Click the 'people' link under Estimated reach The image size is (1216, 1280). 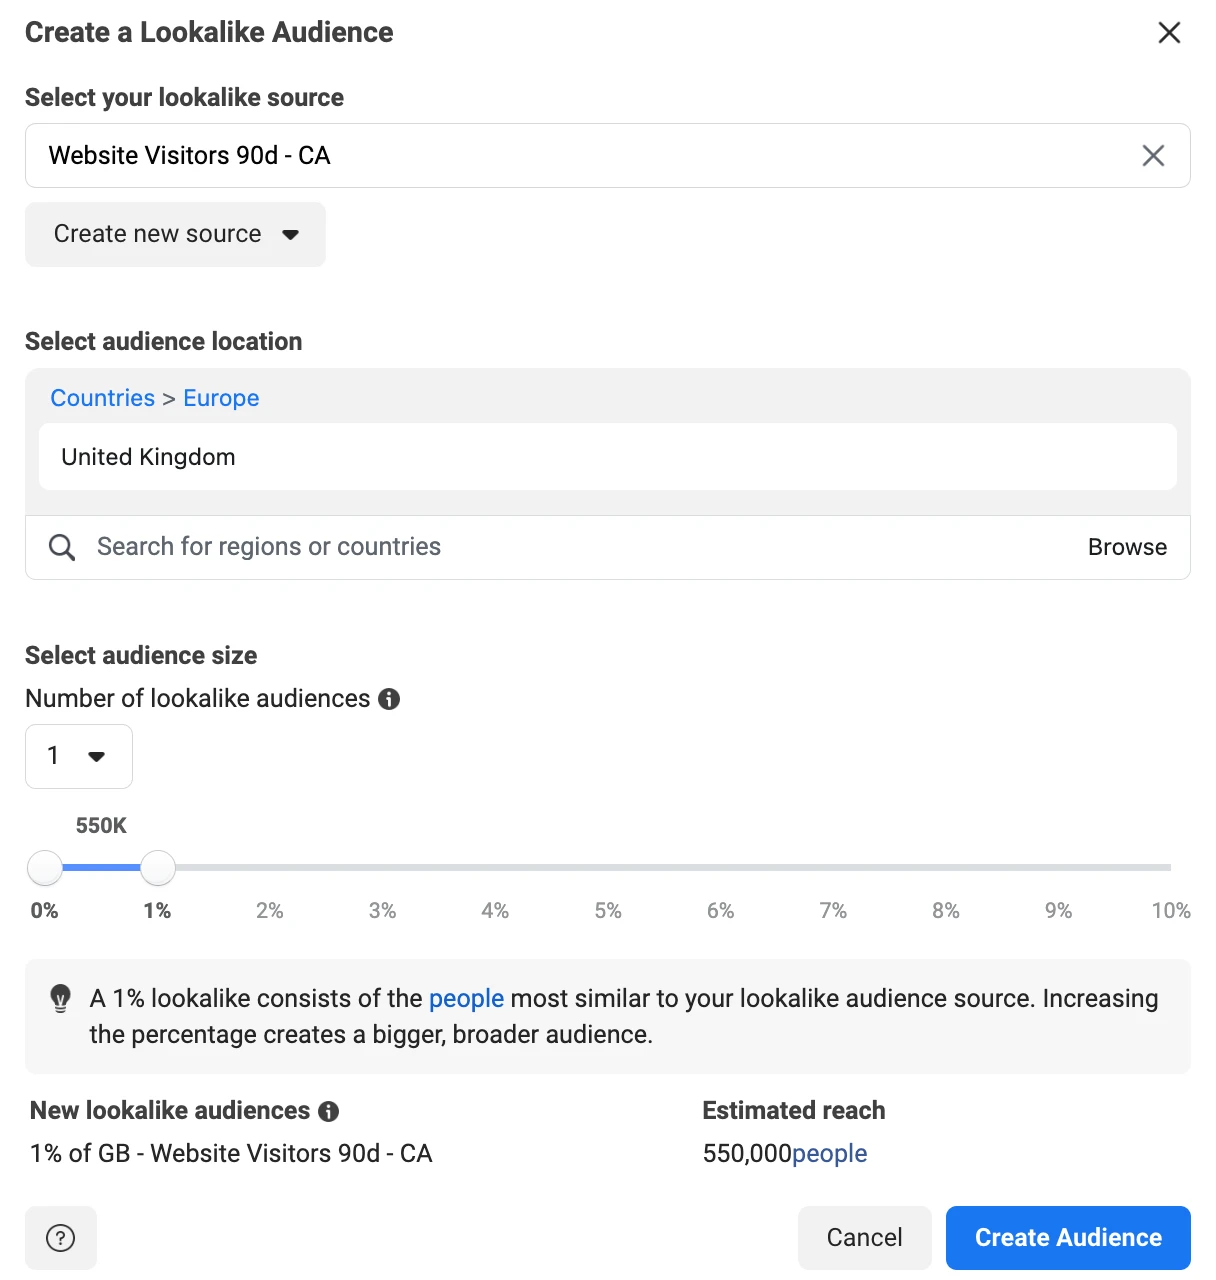click(x=829, y=1154)
